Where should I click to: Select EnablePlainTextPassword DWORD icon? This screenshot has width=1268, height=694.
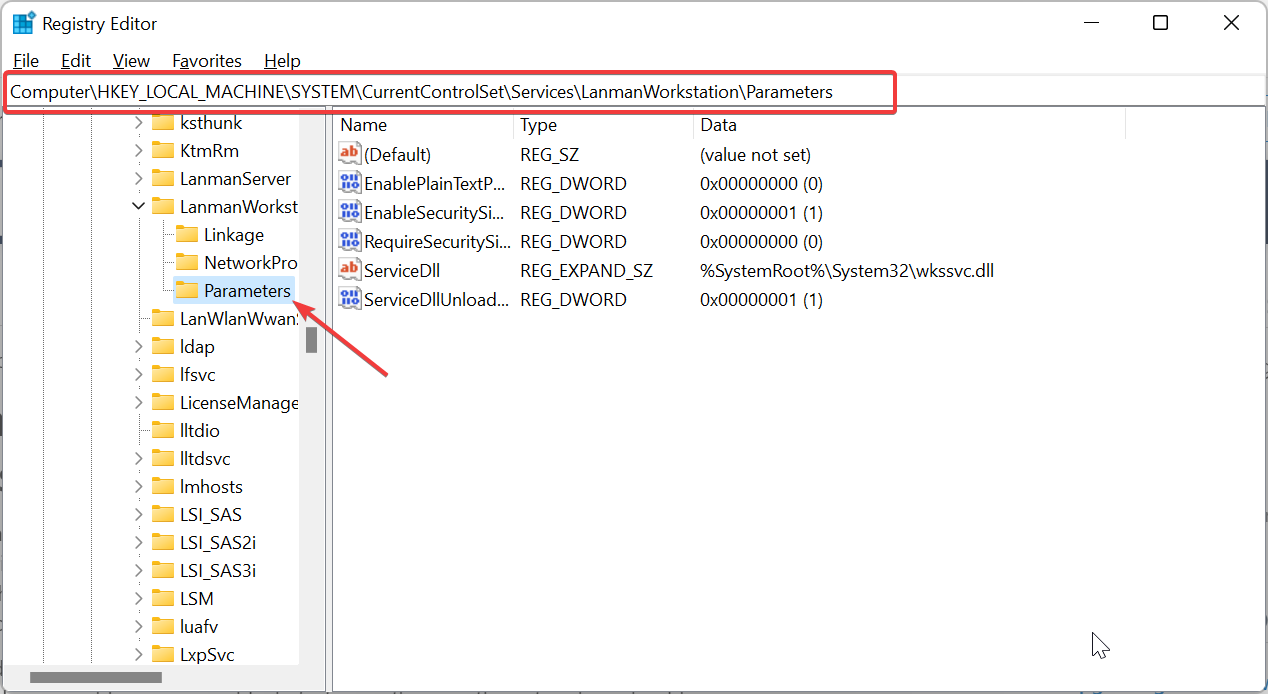(x=349, y=183)
